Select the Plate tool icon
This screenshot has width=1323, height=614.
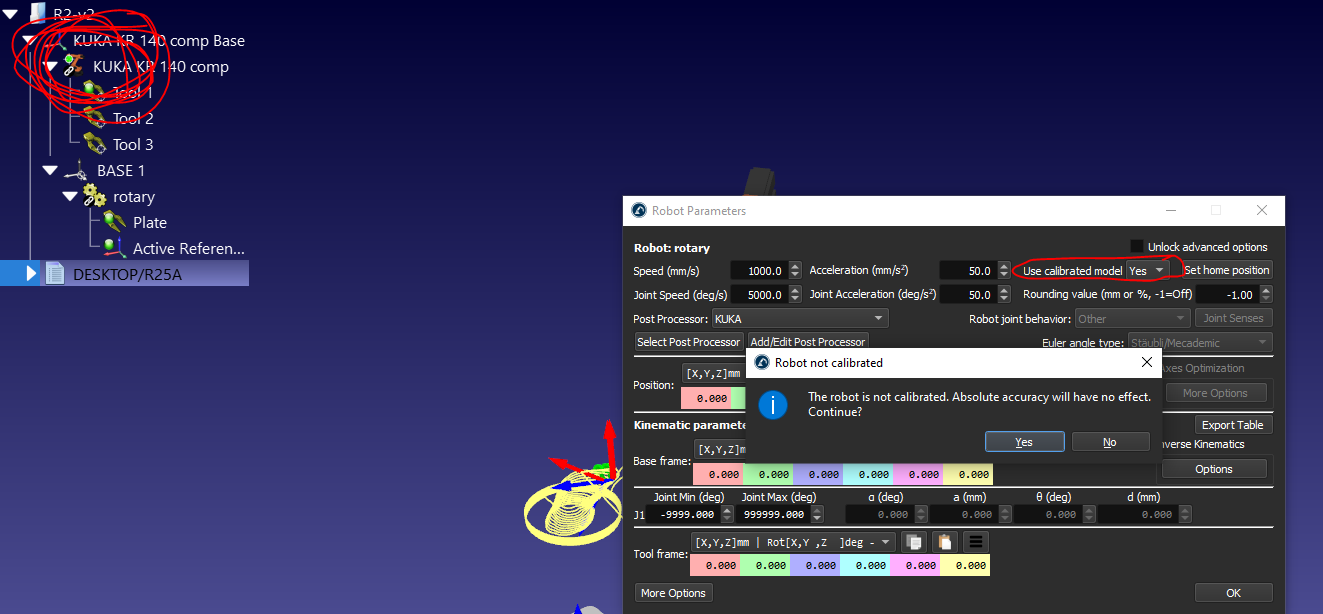tap(114, 222)
